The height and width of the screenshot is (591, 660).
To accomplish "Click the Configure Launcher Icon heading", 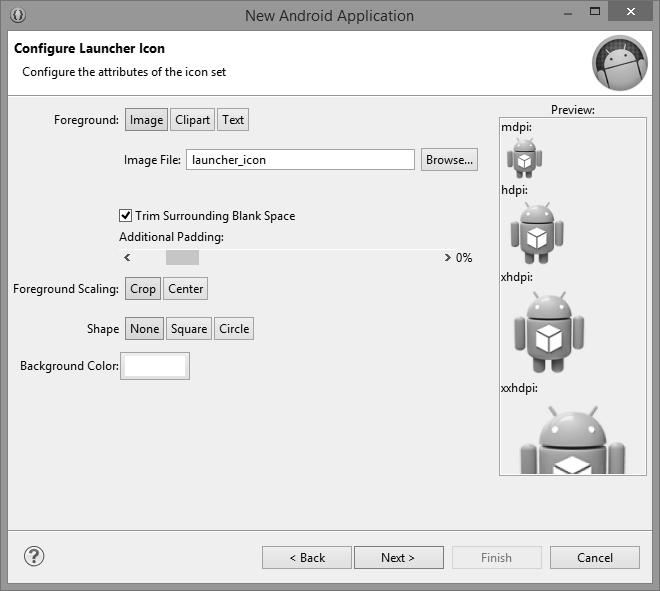I will pos(89,48).
